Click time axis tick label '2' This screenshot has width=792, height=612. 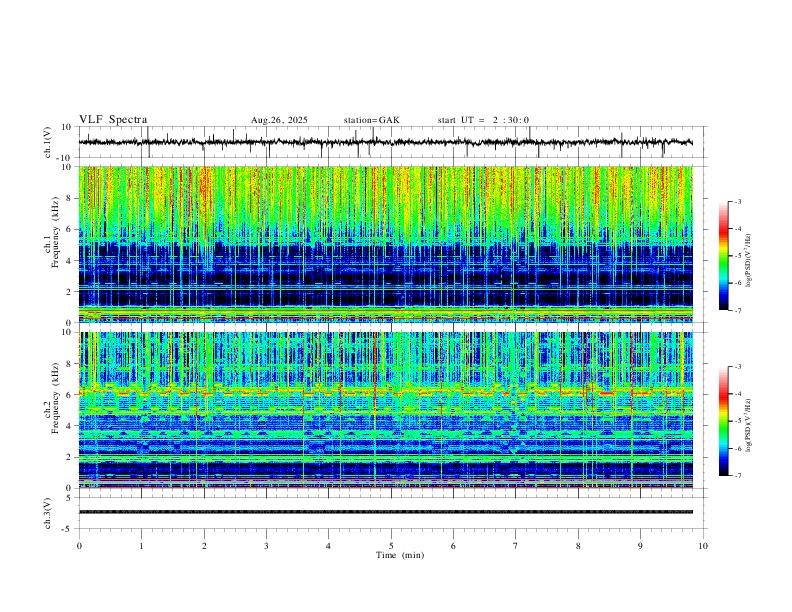204,546
